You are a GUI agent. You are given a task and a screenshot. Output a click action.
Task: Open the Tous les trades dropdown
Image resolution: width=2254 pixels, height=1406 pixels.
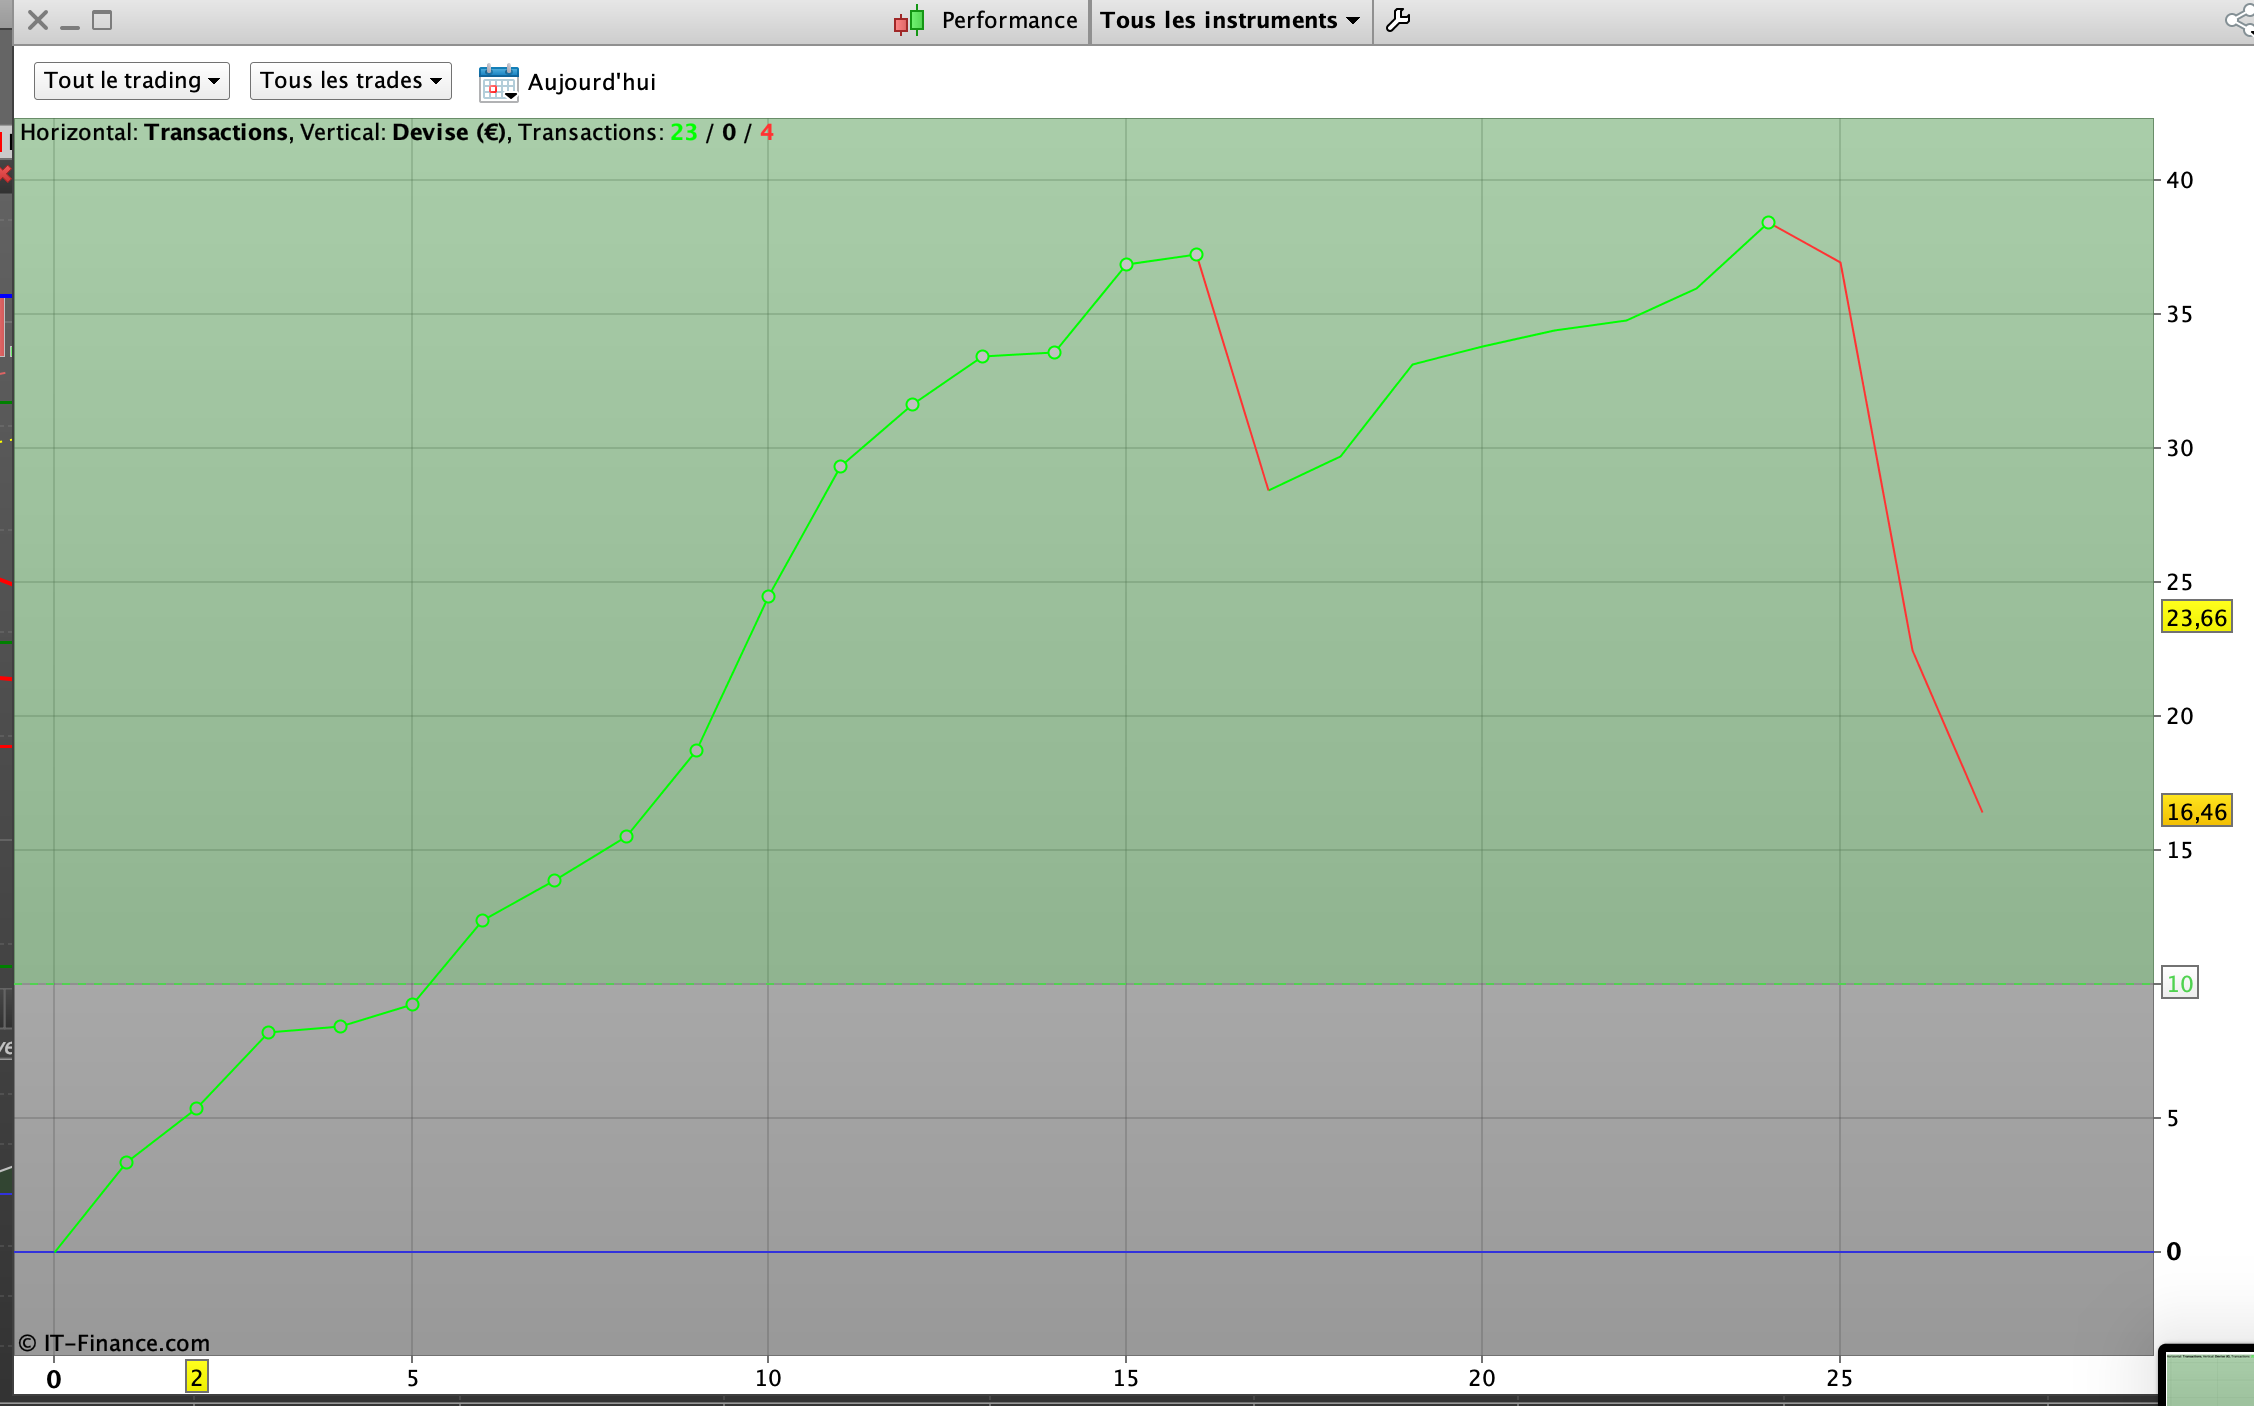point(351,81)
